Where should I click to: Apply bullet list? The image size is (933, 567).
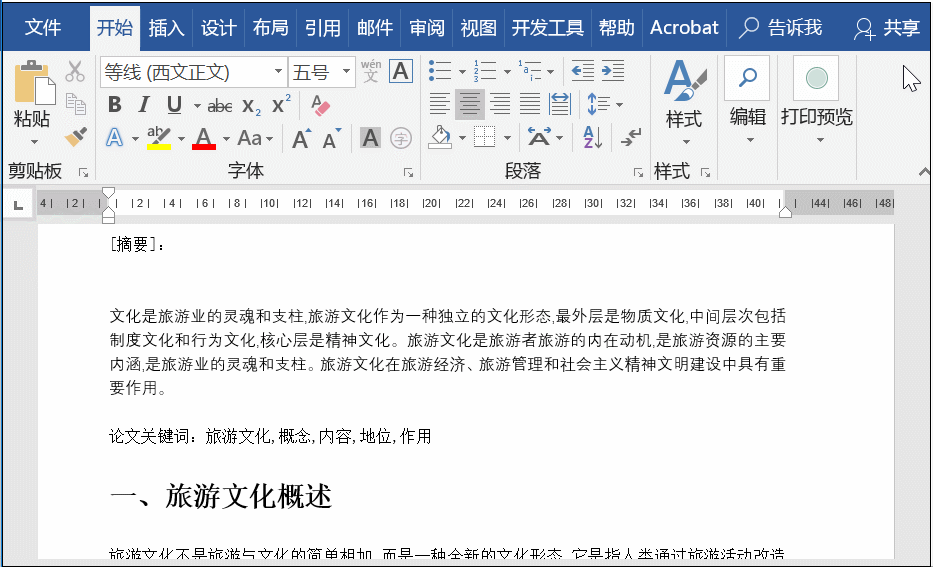click(440, 71)
